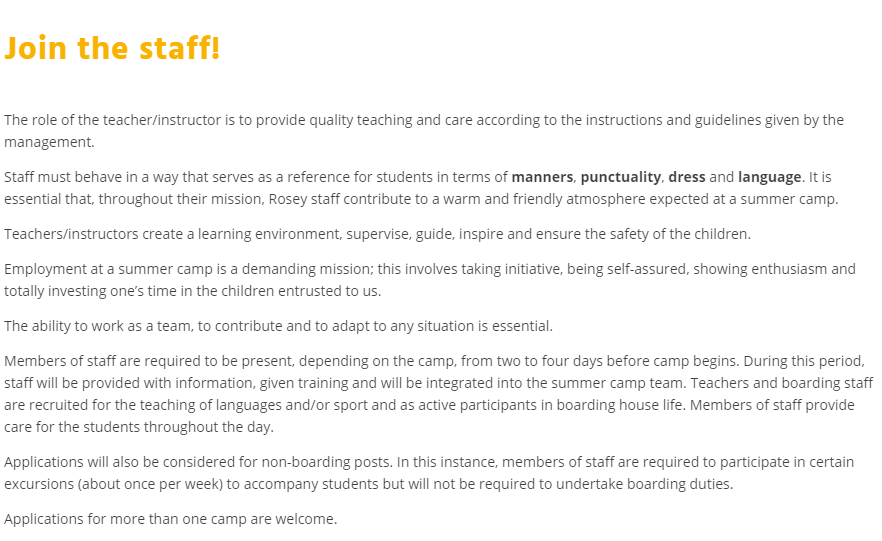
Task: Click the paragraph starting "The role of the teacher/instructor"
Action: (423, 120)
